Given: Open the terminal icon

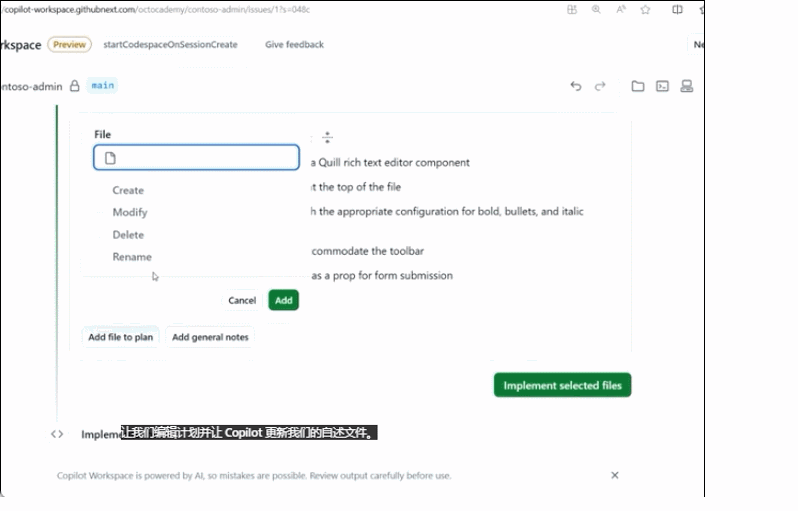Looking at the screenshot, I should point(662,86).
